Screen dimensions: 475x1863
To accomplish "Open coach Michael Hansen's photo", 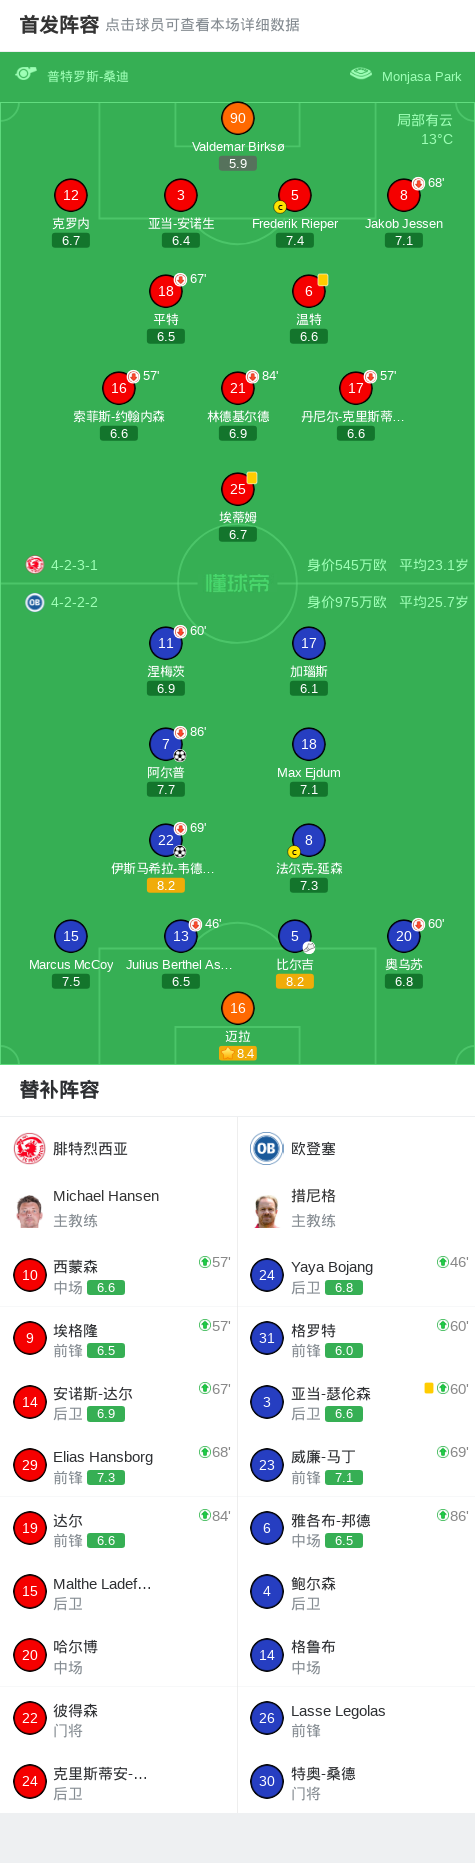I will tap(30, 1210).
